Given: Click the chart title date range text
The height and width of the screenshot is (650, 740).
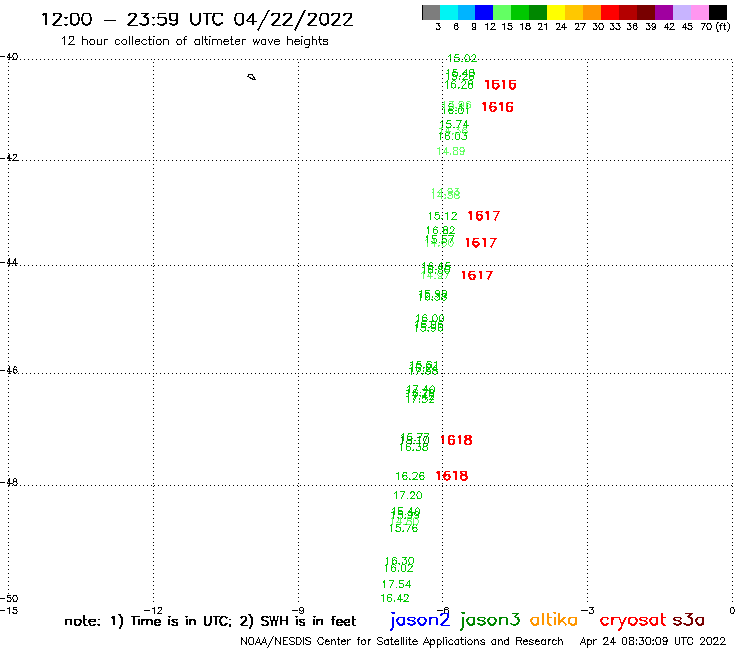Looking at the screenshot, I should tap(197, 20).
